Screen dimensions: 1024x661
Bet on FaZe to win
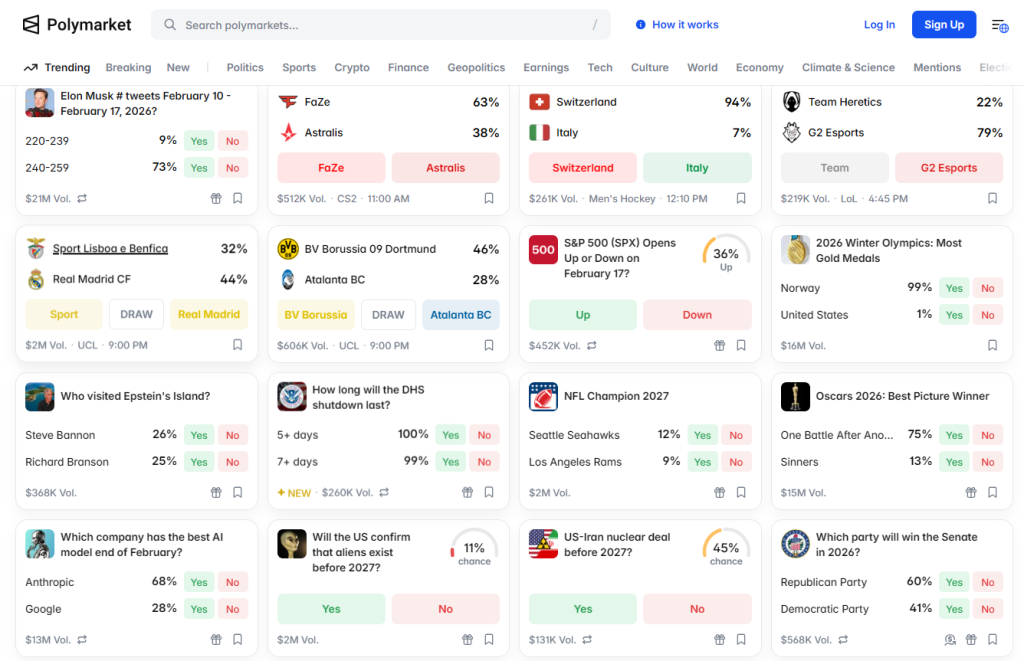click(331, 168)
